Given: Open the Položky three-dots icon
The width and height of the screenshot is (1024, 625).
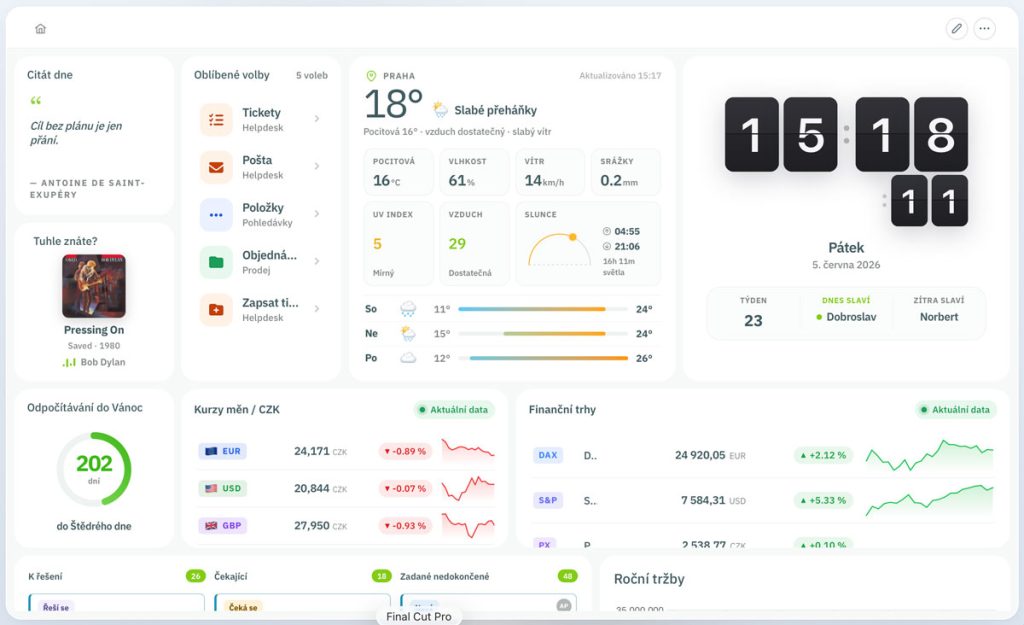Looking at the screenshot, I should pyautogui.click(x=216, y=214).
